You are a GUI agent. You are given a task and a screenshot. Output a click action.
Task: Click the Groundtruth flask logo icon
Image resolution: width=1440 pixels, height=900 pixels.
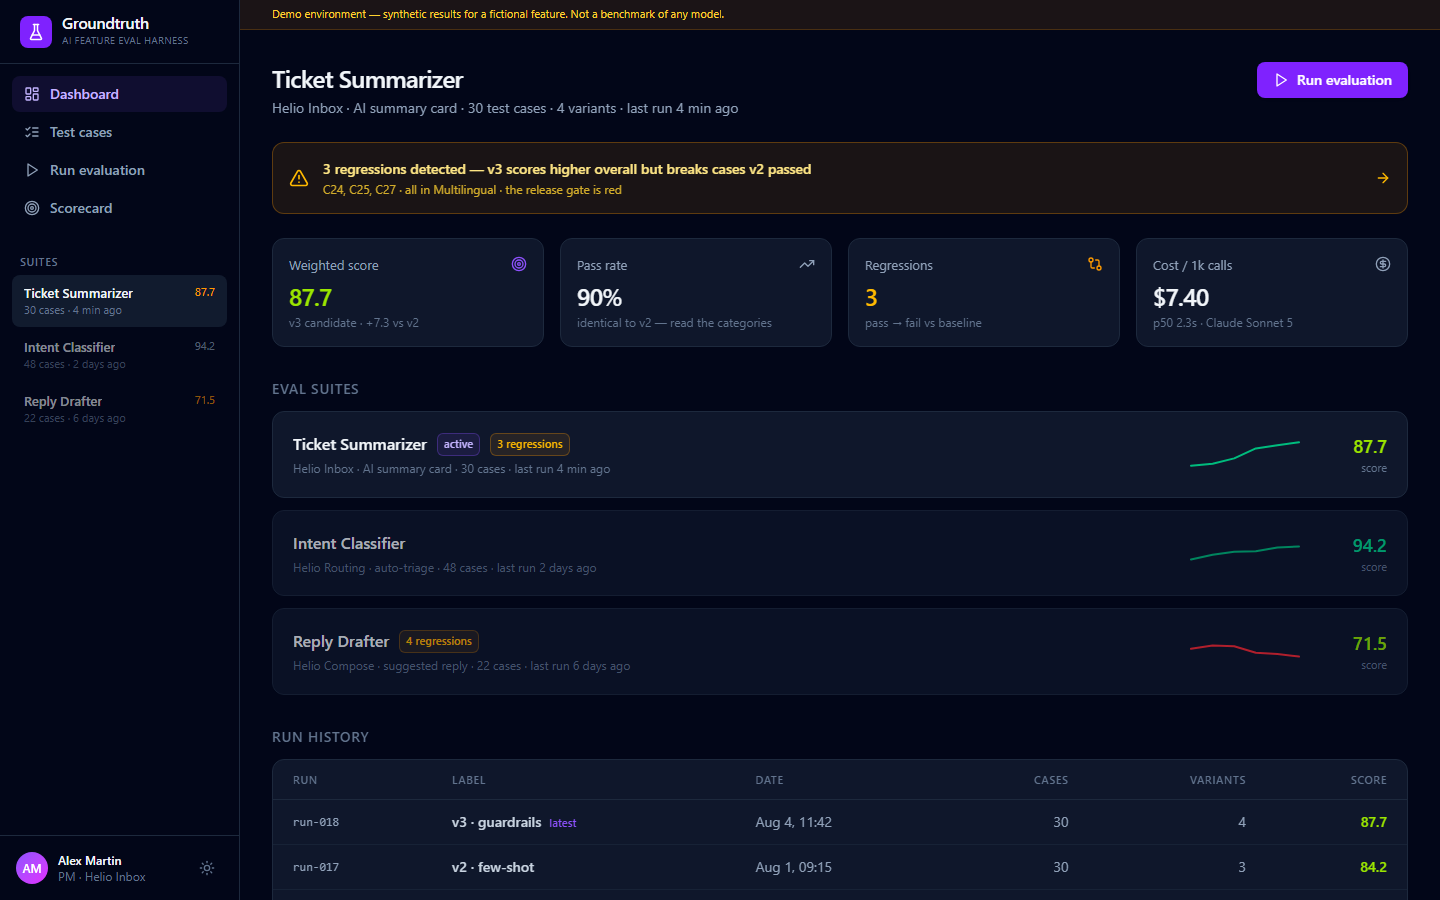36,32
